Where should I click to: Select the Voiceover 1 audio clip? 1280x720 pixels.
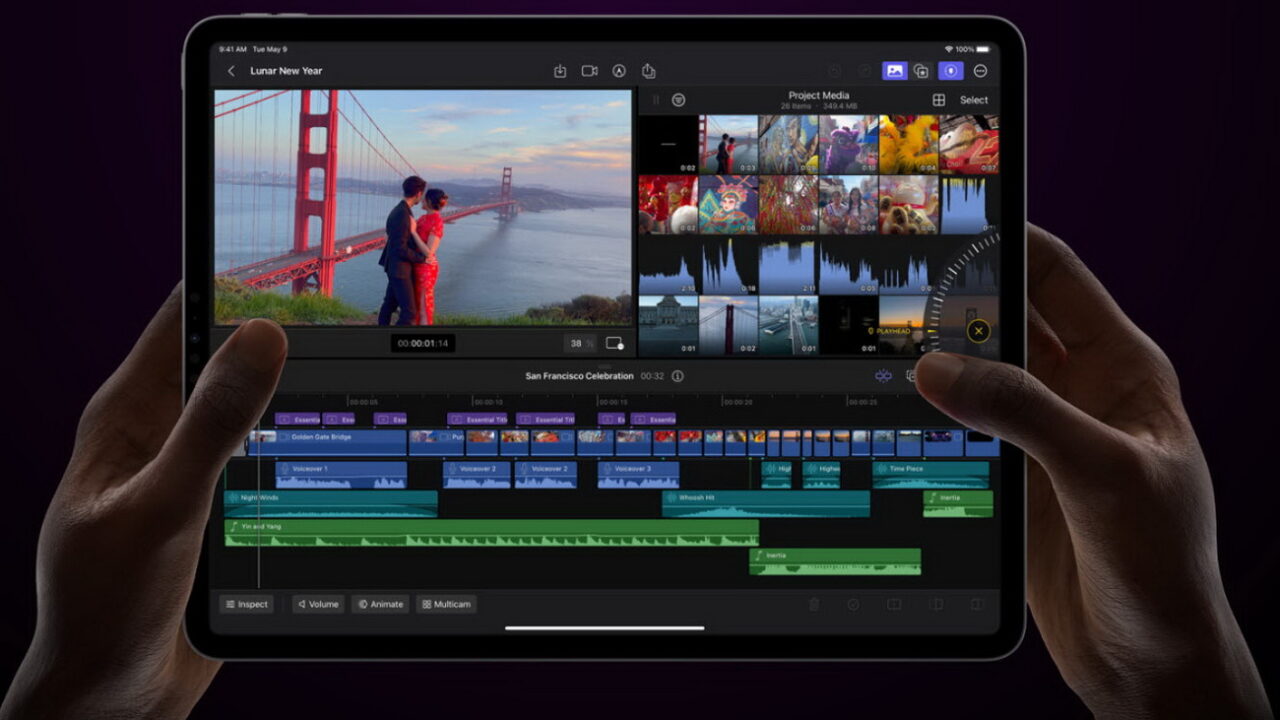341,475
